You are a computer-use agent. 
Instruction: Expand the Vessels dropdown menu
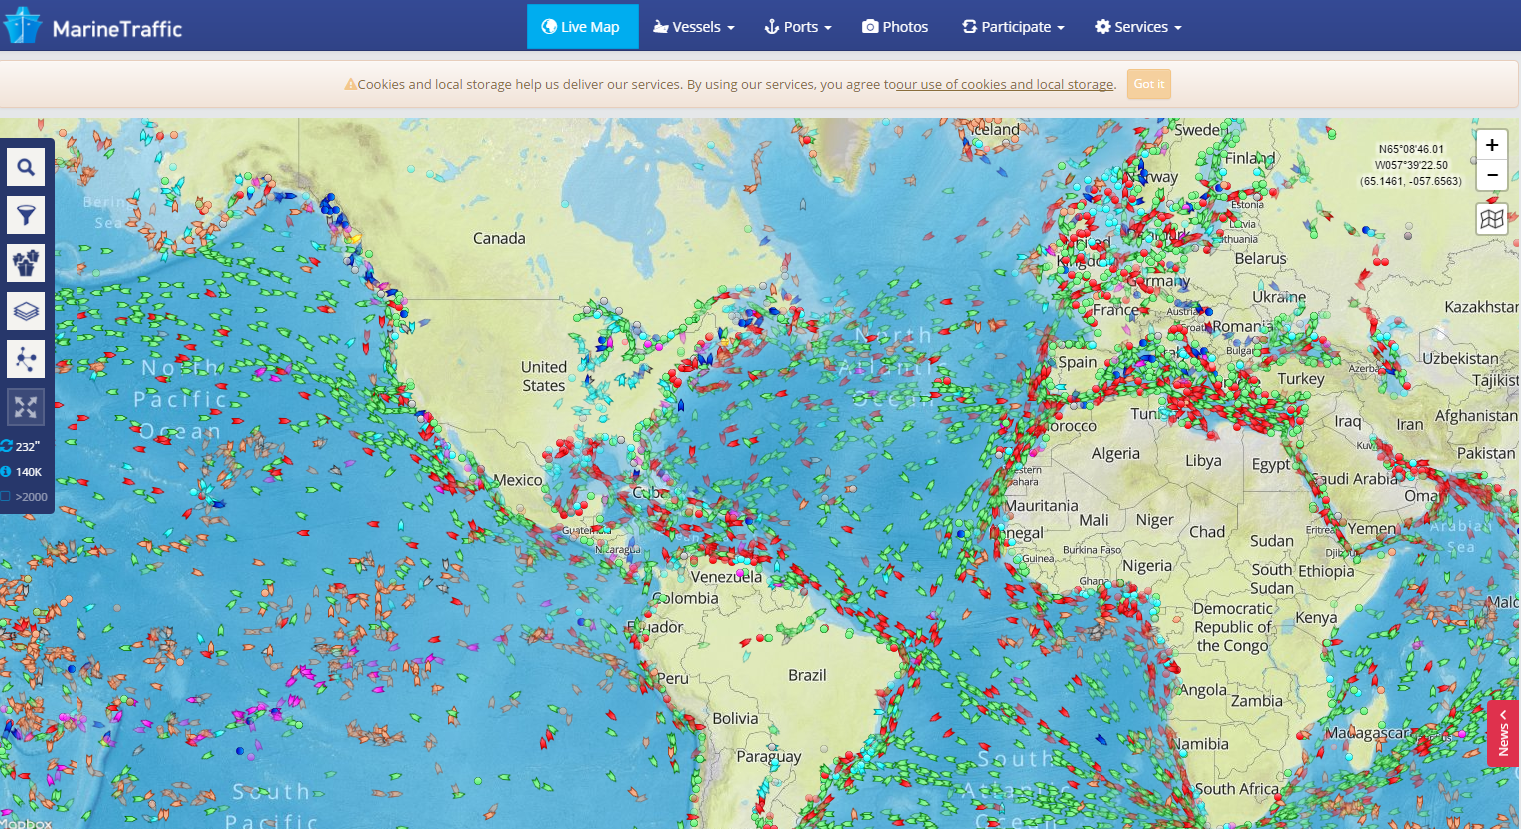tap(694, 27)
